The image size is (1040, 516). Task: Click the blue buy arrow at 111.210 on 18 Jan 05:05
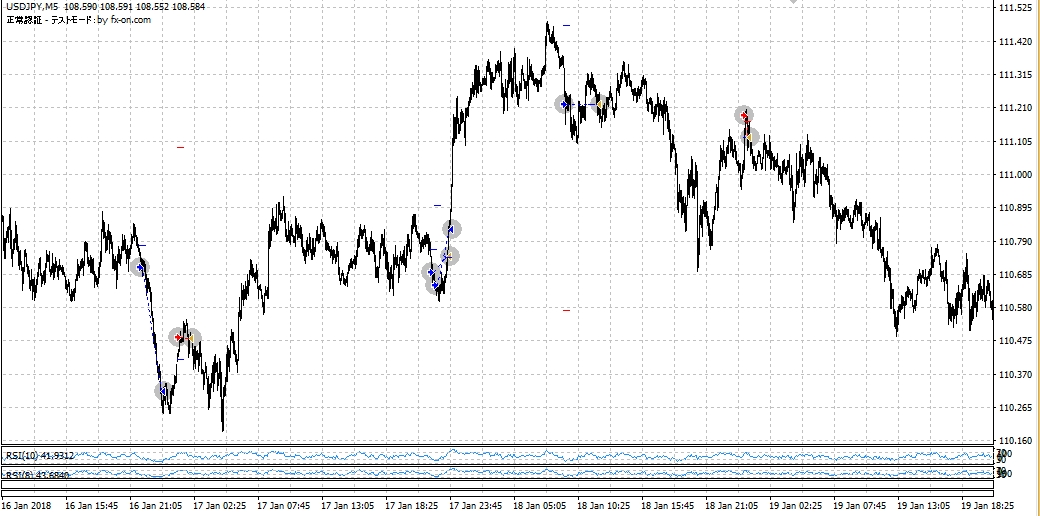coord(564,104)
